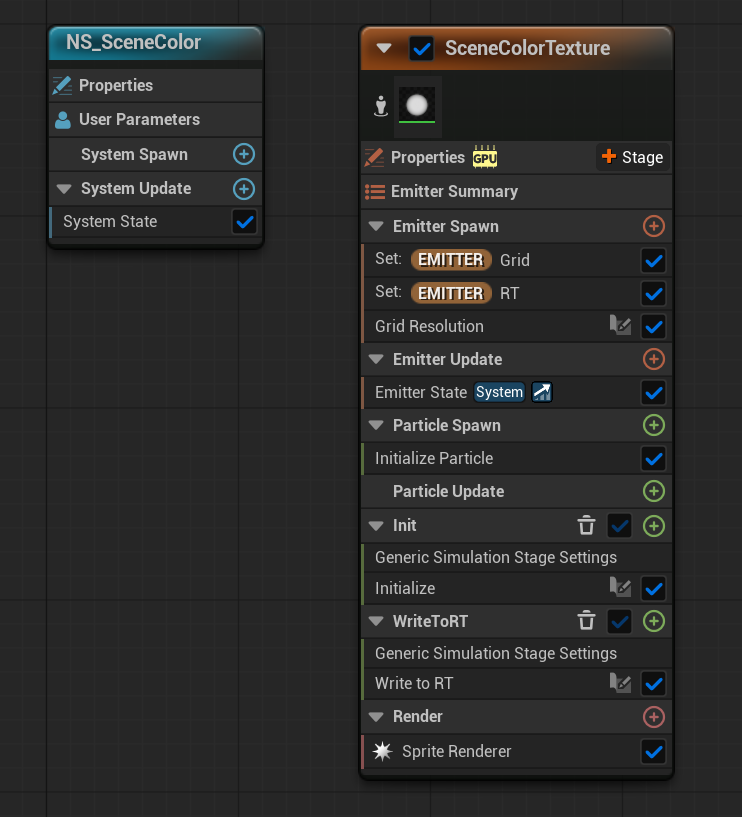Select the Emitter Summary row
742x817 pixels.
[454, 192]
